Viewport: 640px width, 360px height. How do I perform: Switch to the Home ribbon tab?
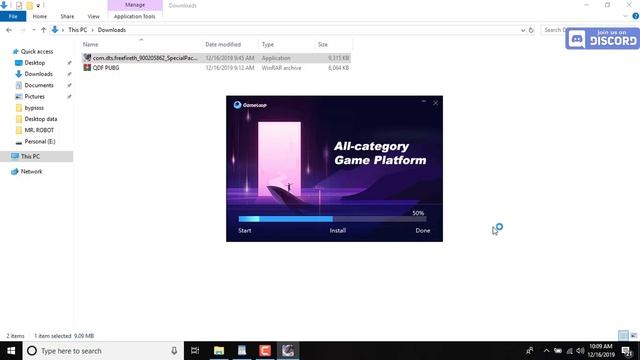tap(40, 16)
